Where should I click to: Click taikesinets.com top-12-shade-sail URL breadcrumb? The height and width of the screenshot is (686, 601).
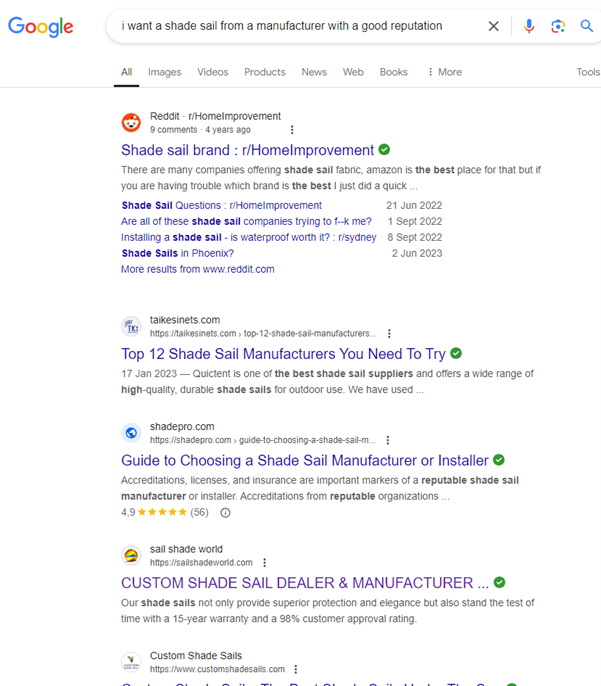pyautogui.click(x=263, y=333)
